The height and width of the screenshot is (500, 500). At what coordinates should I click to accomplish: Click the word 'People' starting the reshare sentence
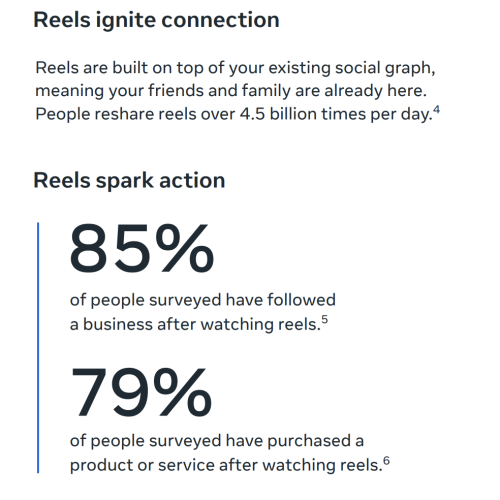coord(63,115)
